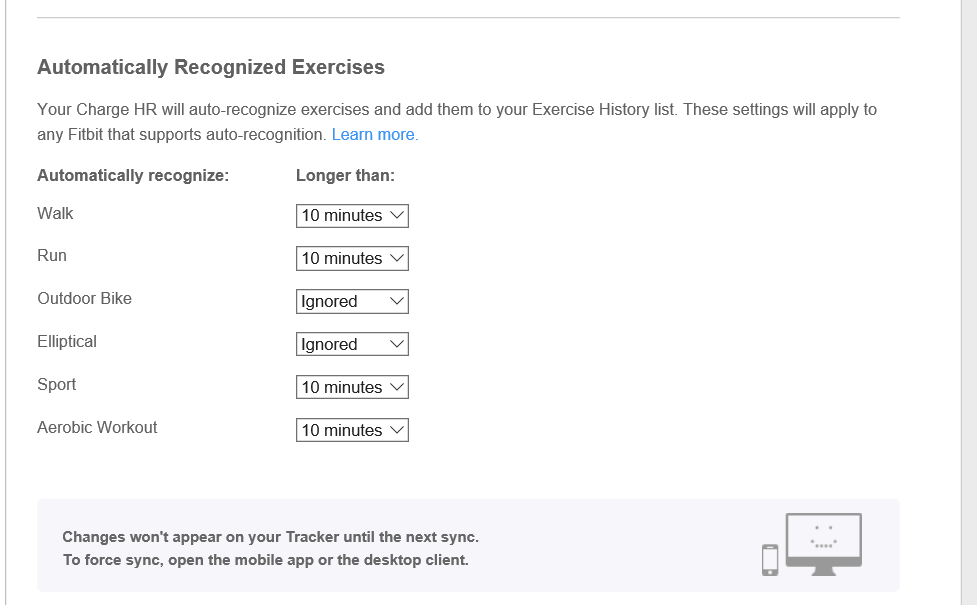The image size is (977, 605).
Task: Click the 'To force sync' instruction text
Action: [x=265, y=560]
